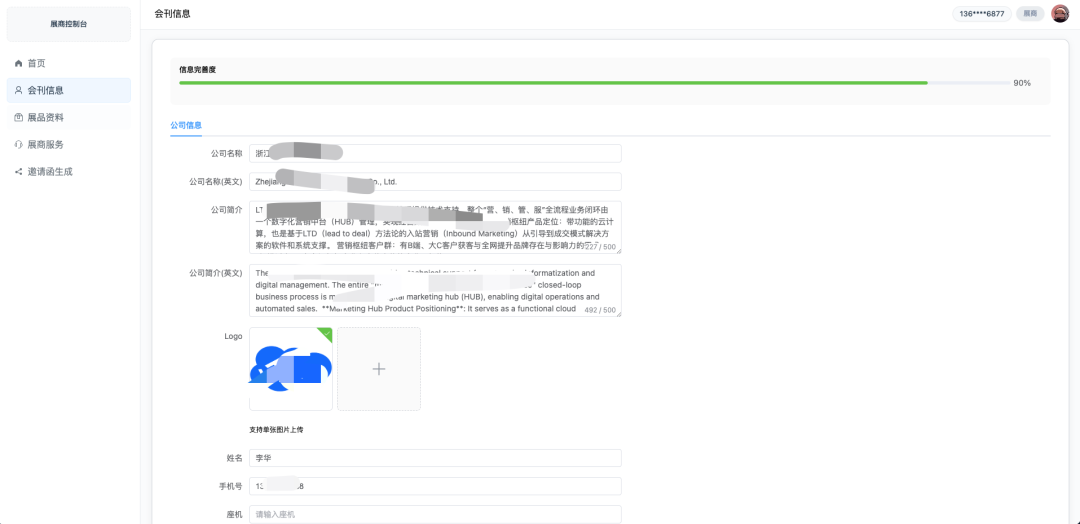This screenshot has height=524, width=1080.
Task: Open 展商服务 menu item
Action: pos(69,145)
